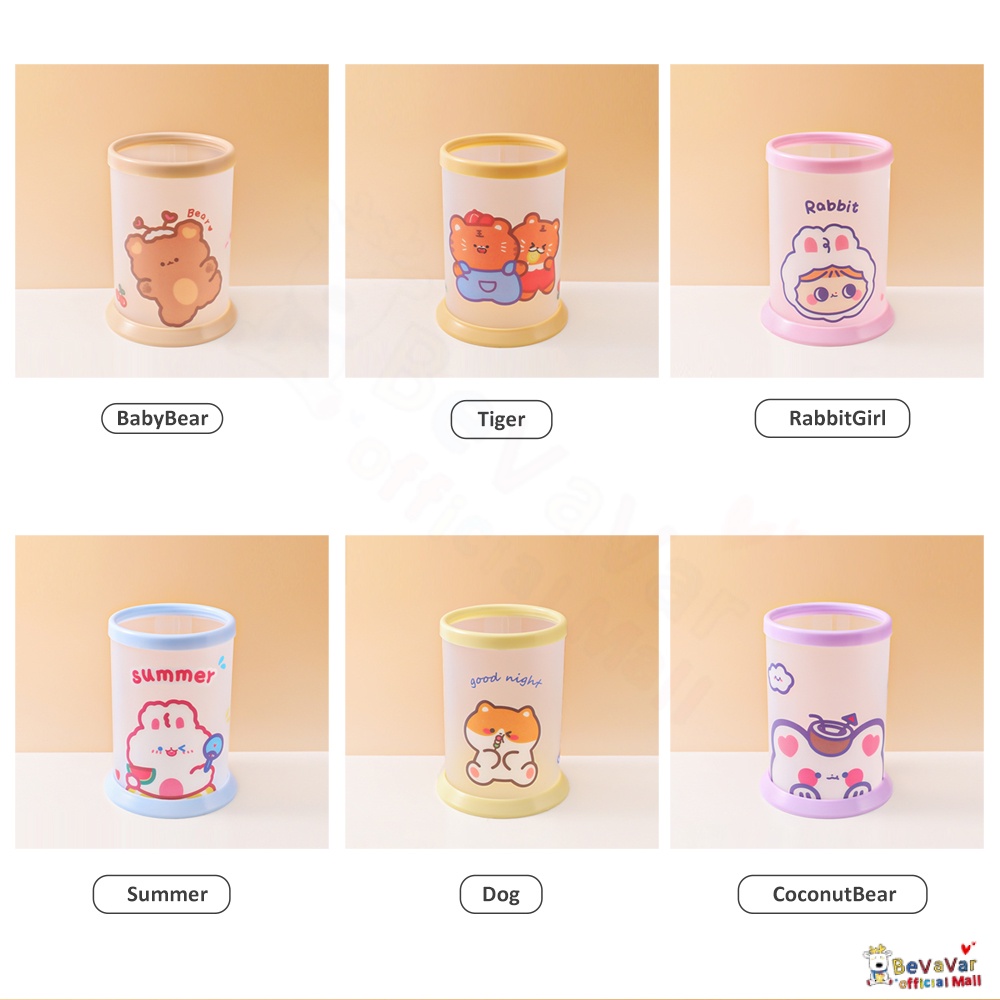Viewport: 1000px width, 1000px height.
Task: Click the good night text on cup
Action: (506, 680)
